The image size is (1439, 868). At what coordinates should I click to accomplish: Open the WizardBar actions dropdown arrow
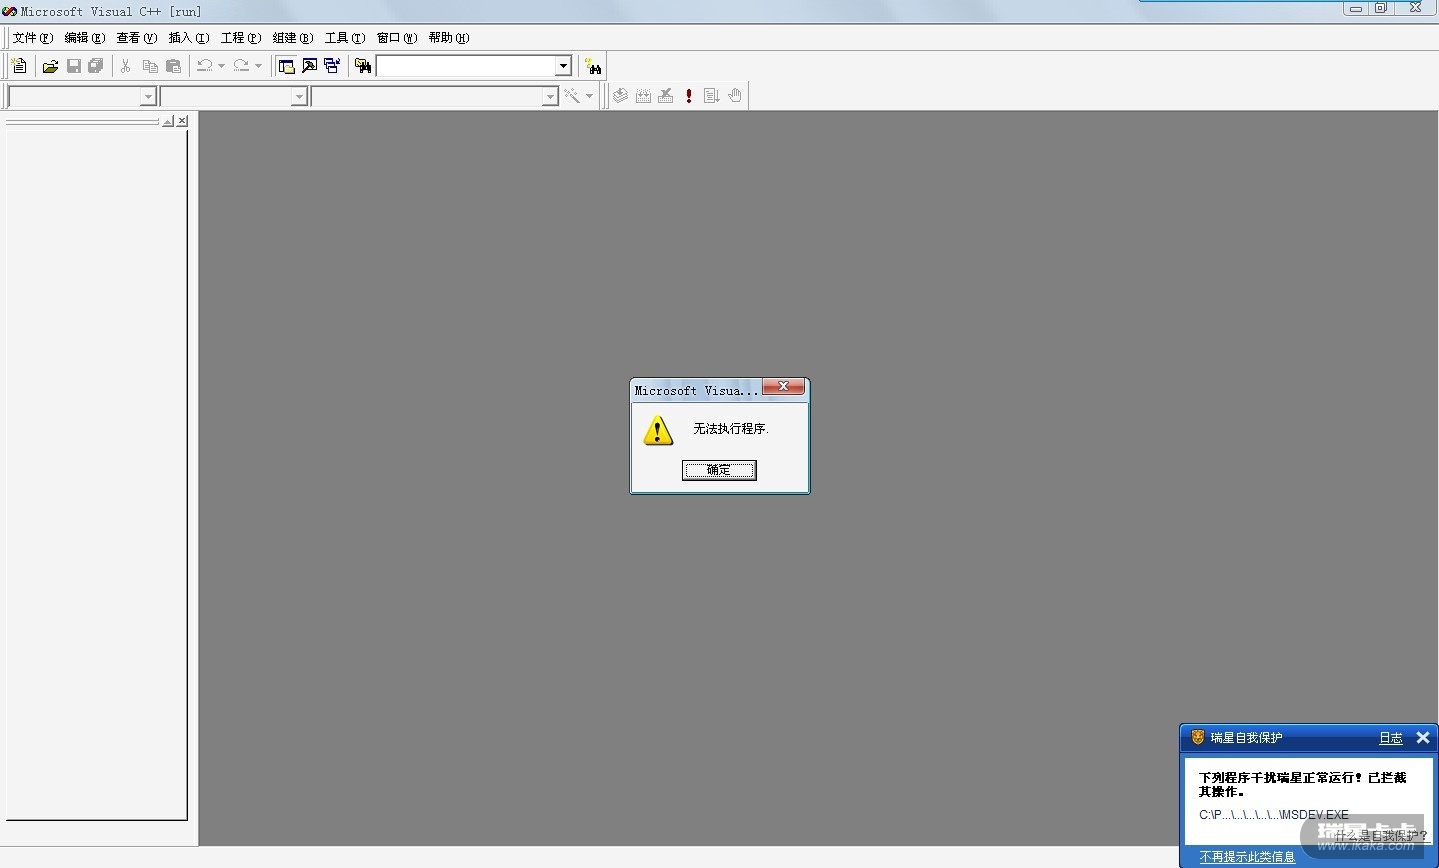(x=589, y=96)
